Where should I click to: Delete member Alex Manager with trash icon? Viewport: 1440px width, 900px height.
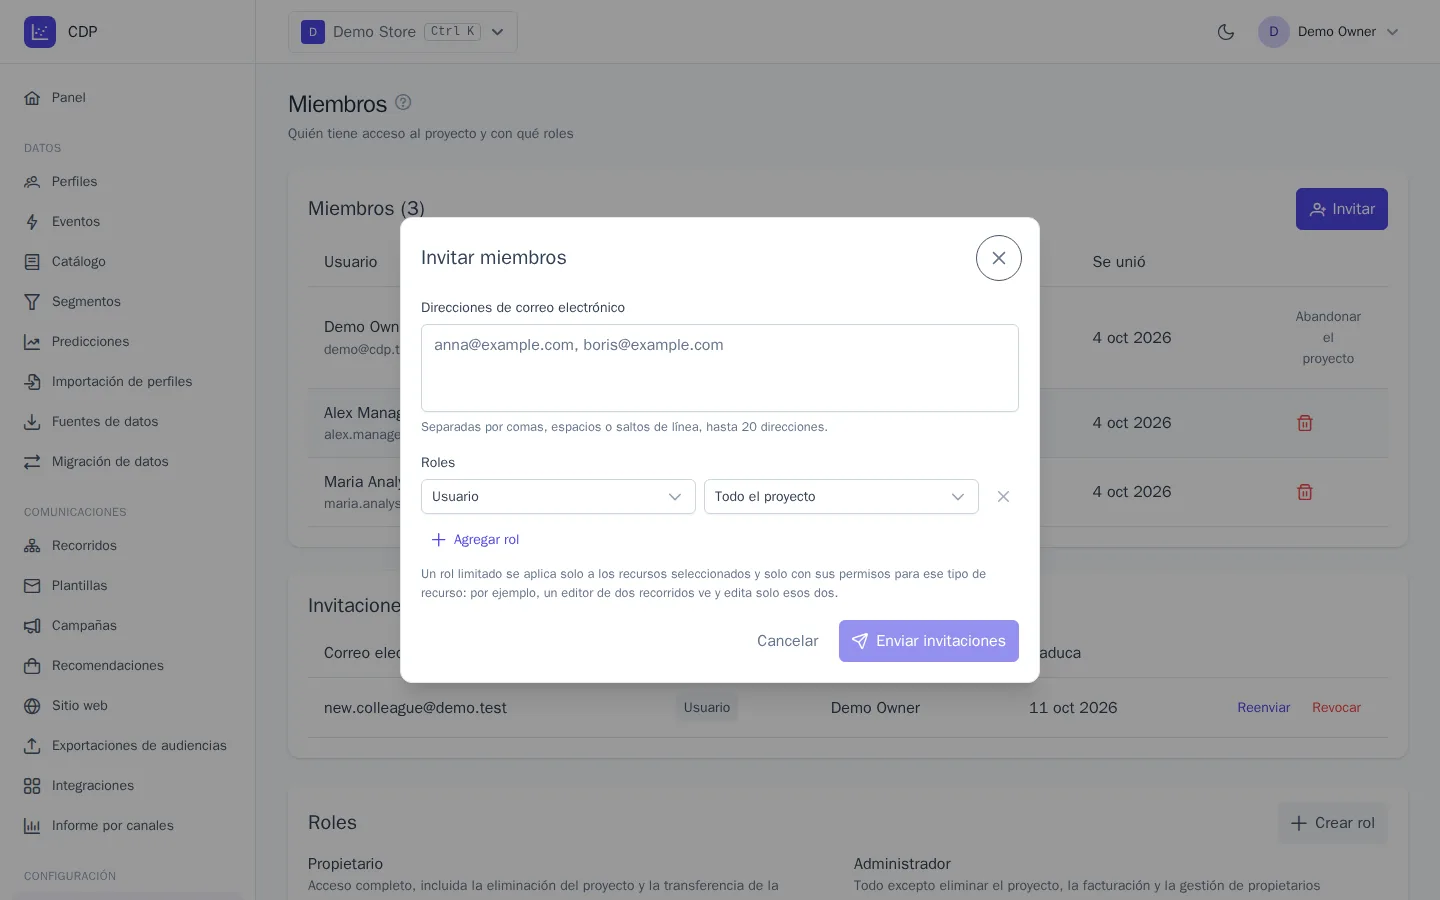tap(1305, 423)
